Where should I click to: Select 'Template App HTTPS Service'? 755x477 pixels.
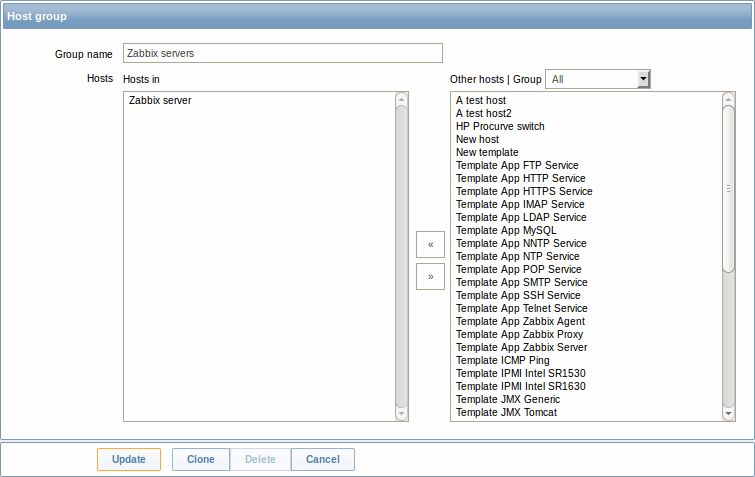coord(524,191)
